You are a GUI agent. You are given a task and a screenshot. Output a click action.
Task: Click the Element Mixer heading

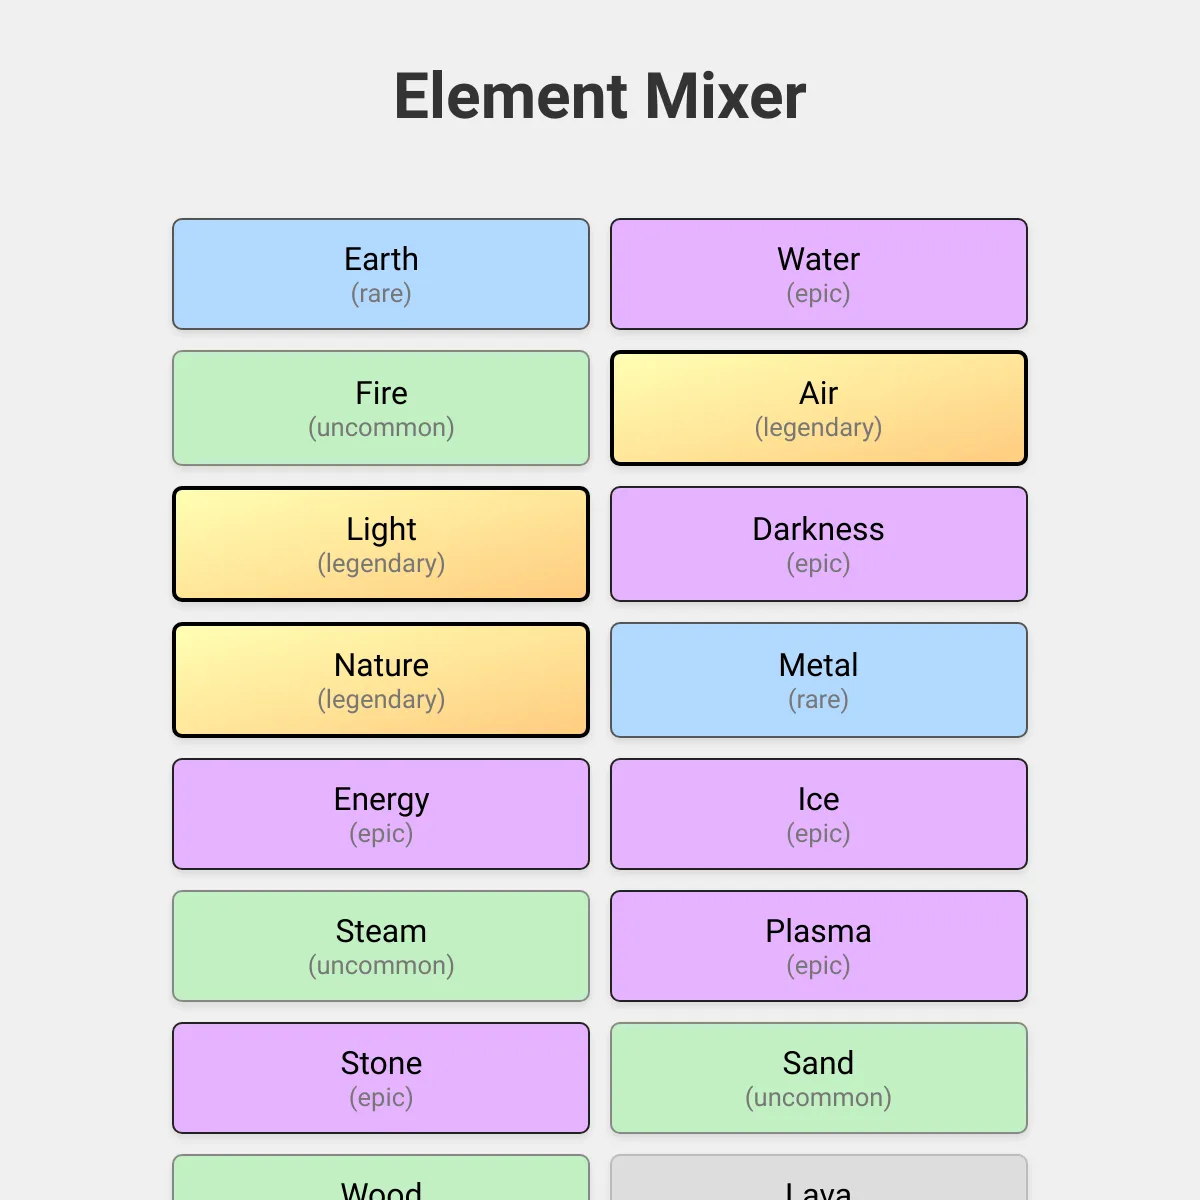pyautogui.click(x=600, y=96)
